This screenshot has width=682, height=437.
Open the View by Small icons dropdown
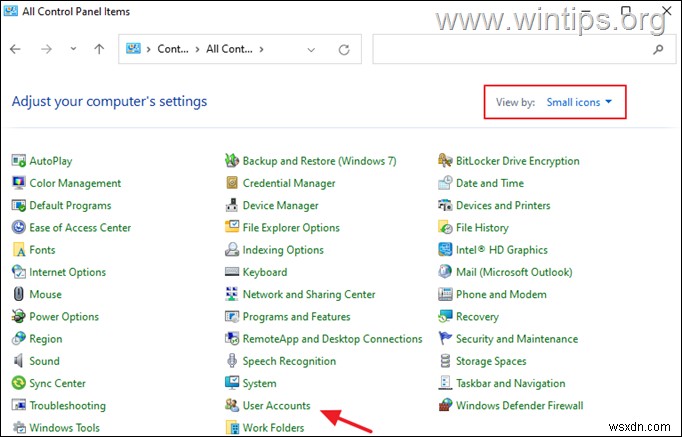(x=579, y=102)
